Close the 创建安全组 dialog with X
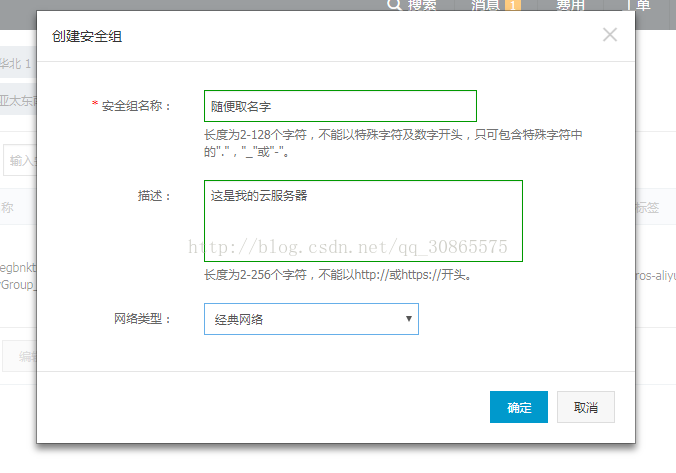The height and width of the screenshot is (473, 676). click(x=610, y=34)
